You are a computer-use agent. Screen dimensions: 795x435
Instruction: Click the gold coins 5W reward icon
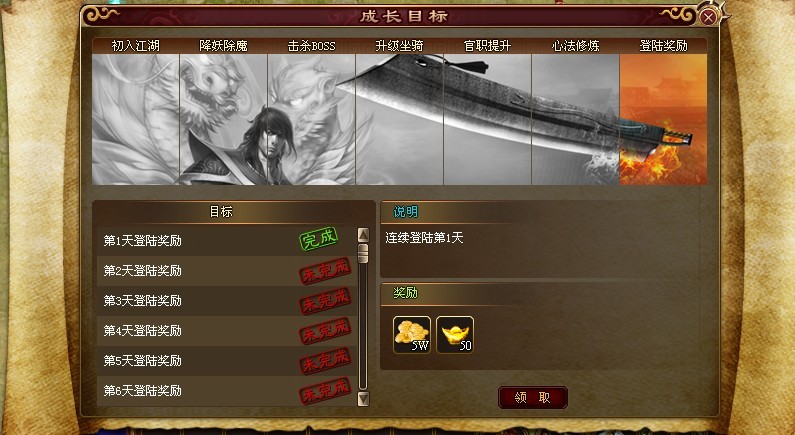coord(412,335)
